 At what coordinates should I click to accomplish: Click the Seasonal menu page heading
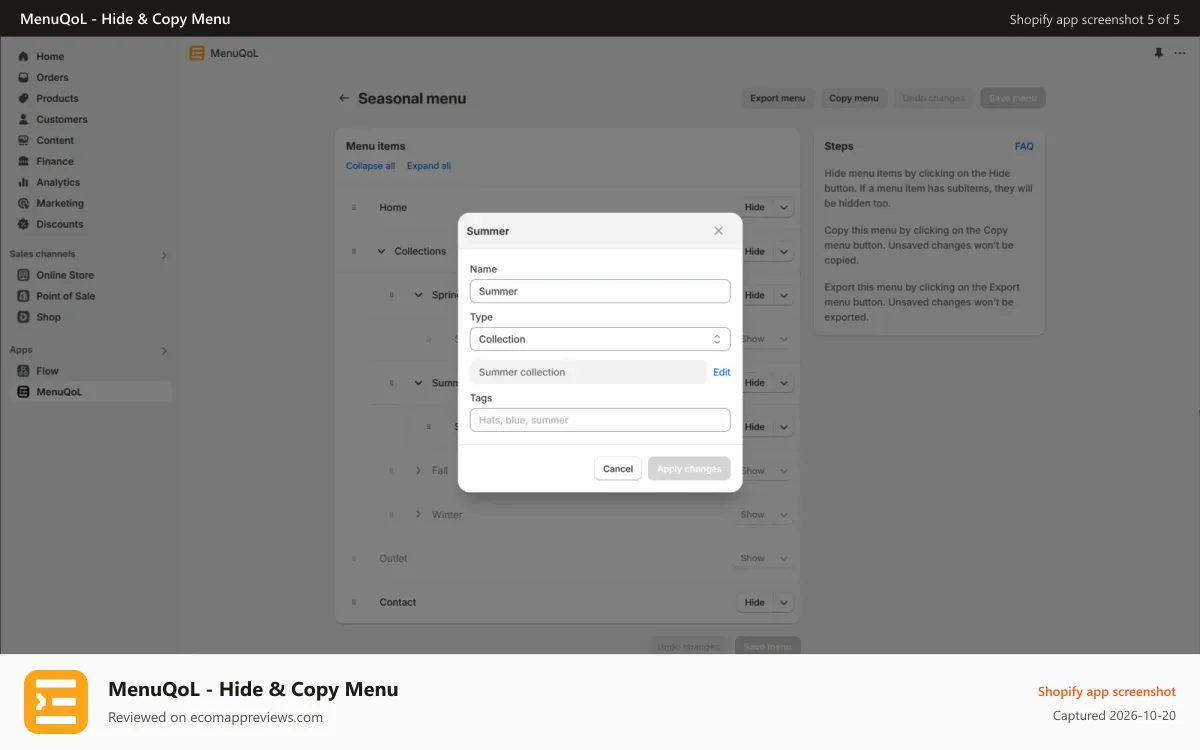pyautogui.click(x=412, y=98)
